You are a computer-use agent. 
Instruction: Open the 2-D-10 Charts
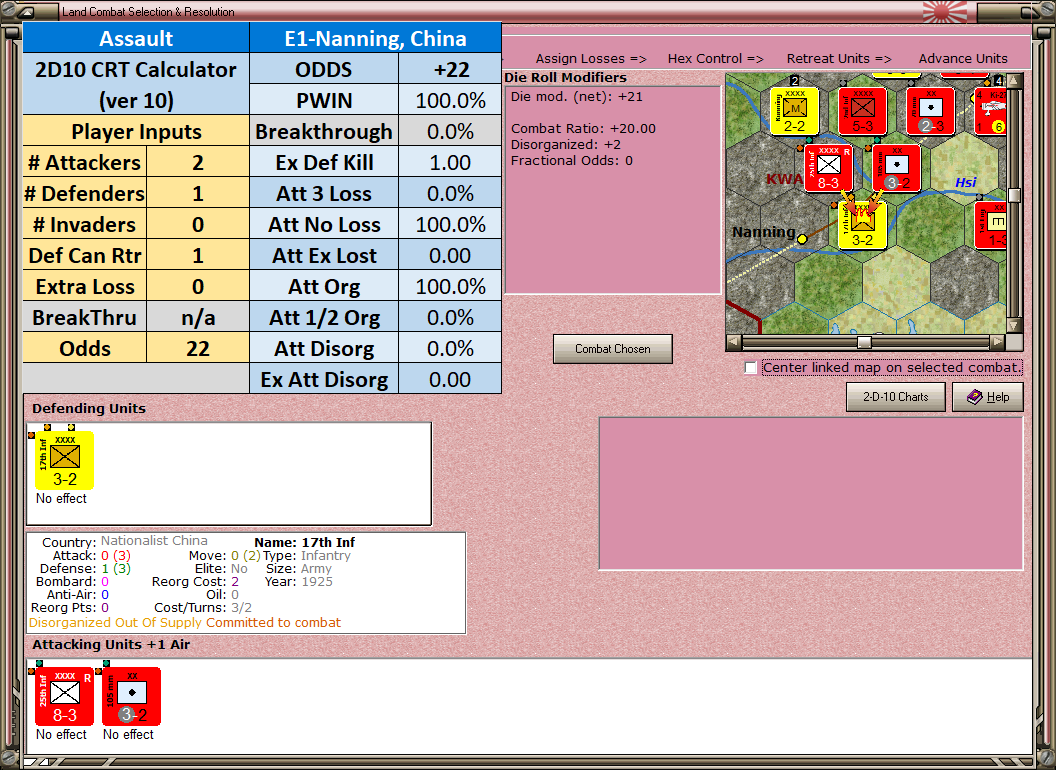click(x=896, y=397)
